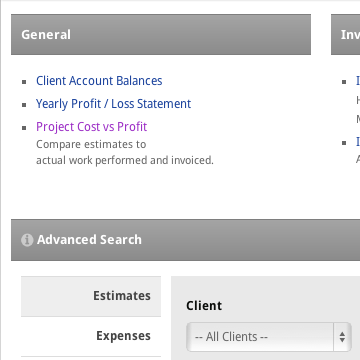This screenshot has height=360, width=360.
Task: Open the Client Account Balances report
Action: tap(99, 81)
